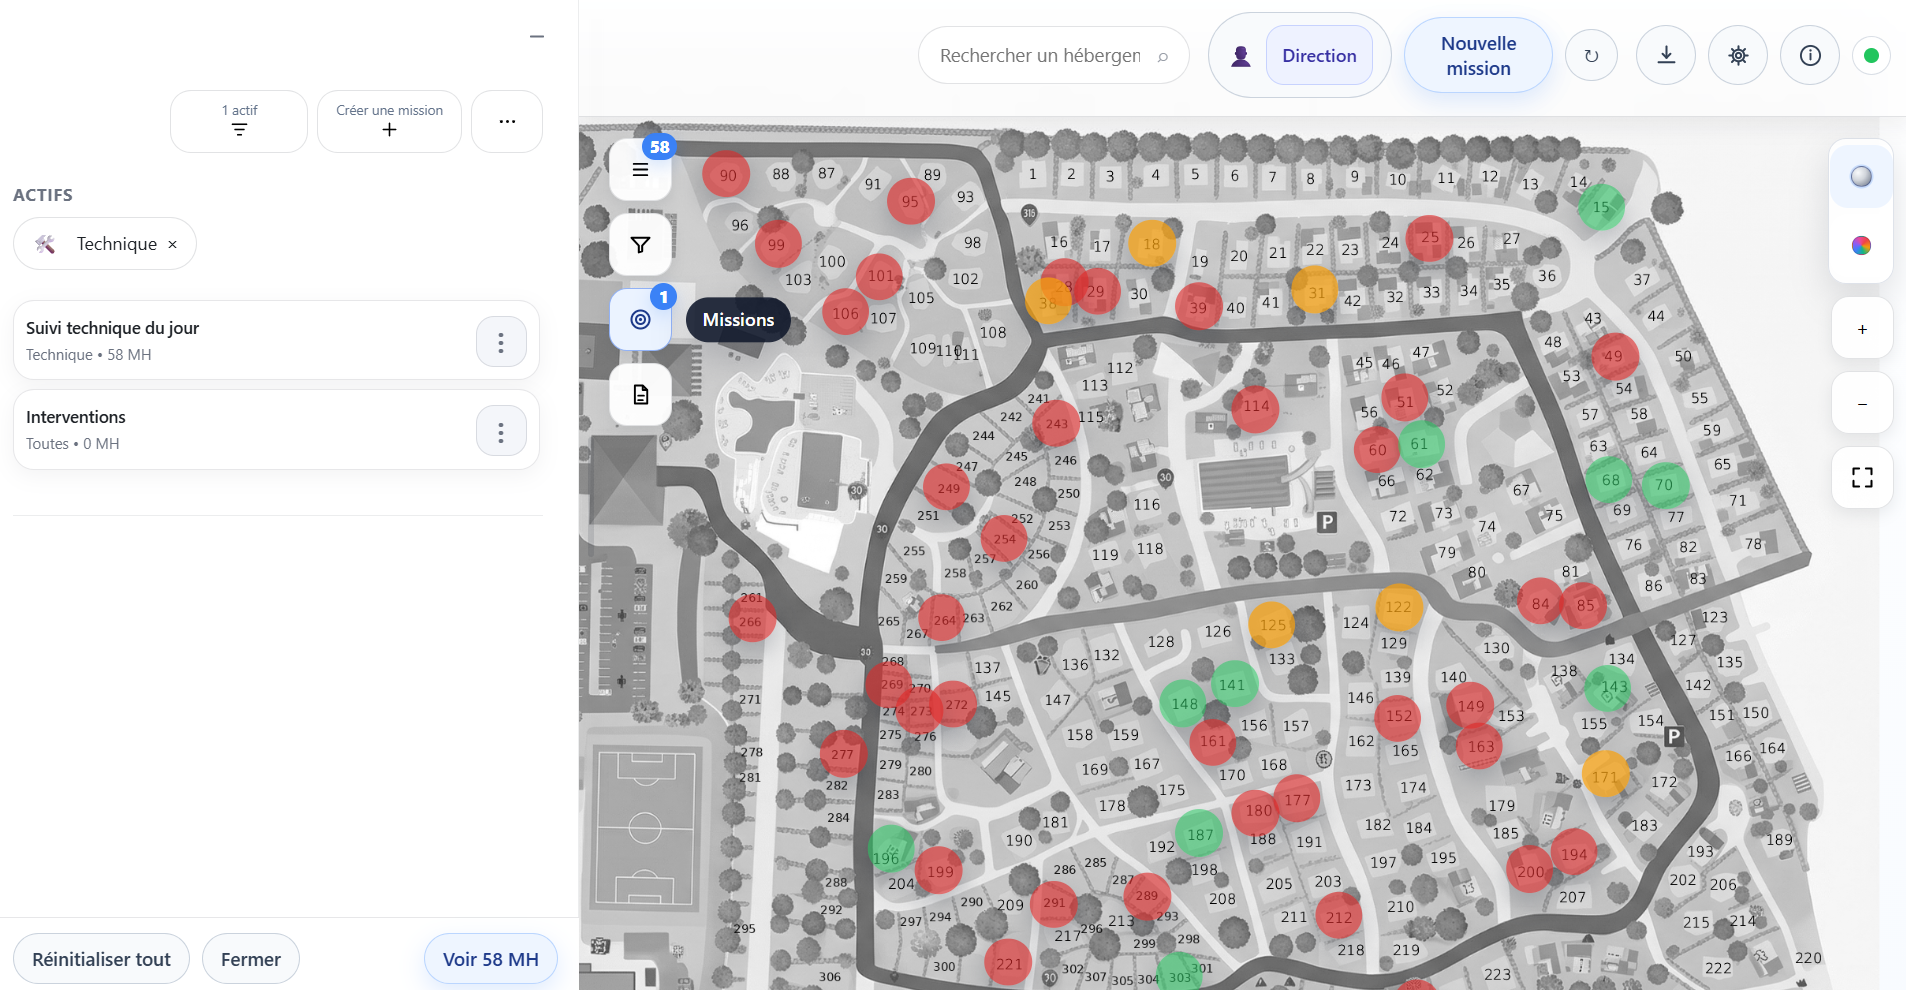This screenshot has width=1906, height=990.
Task: Click orange marker 18 on map
Action: coord(1152,243)
